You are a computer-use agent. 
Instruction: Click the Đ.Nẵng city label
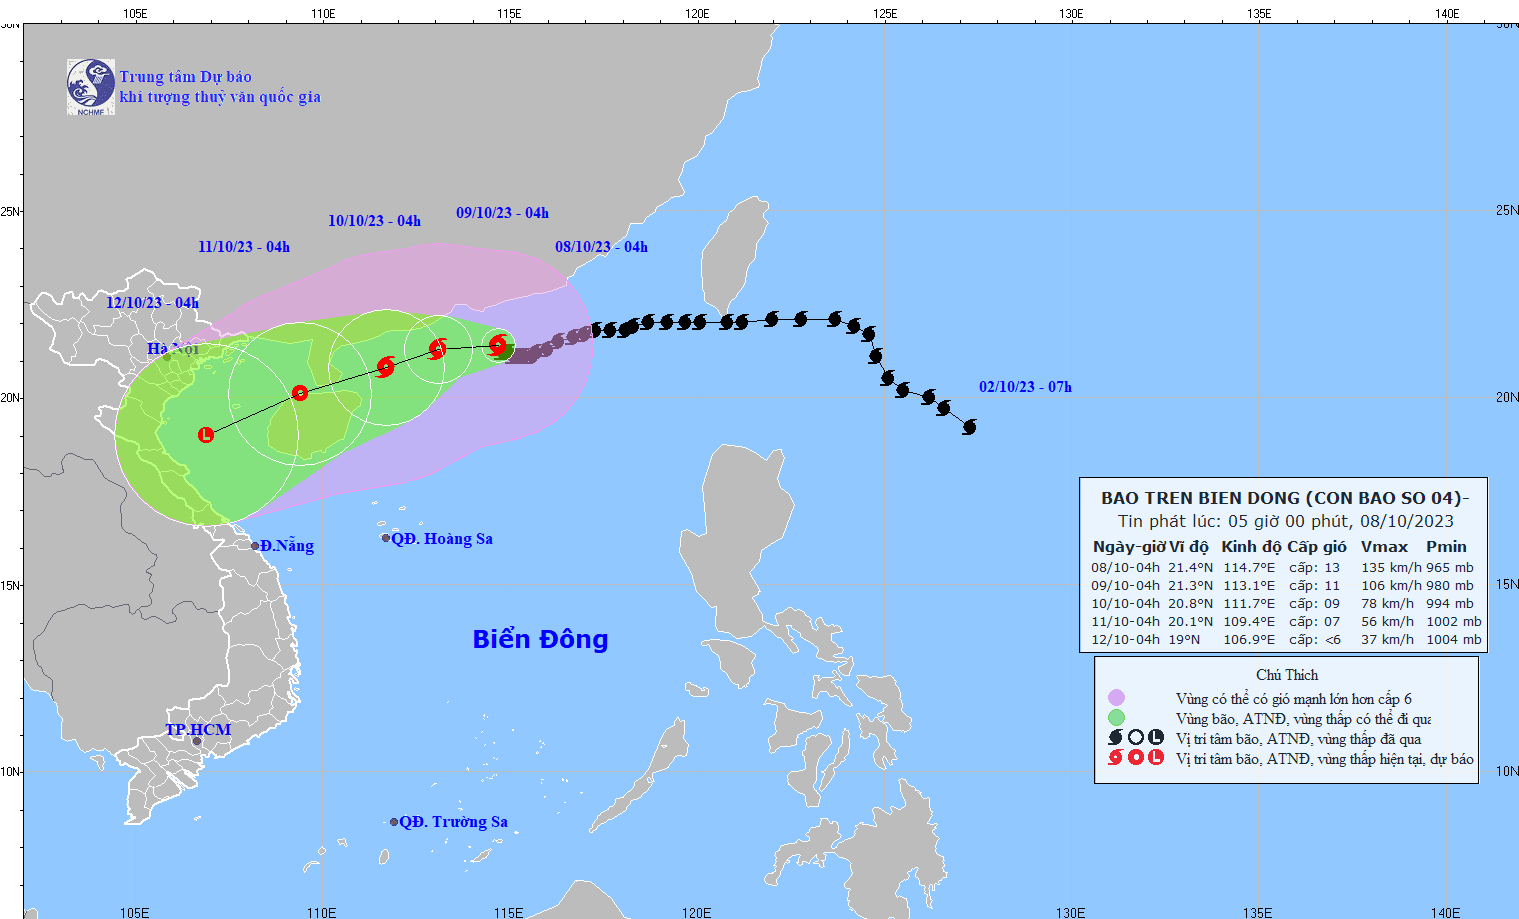click(x=287, y=546)
